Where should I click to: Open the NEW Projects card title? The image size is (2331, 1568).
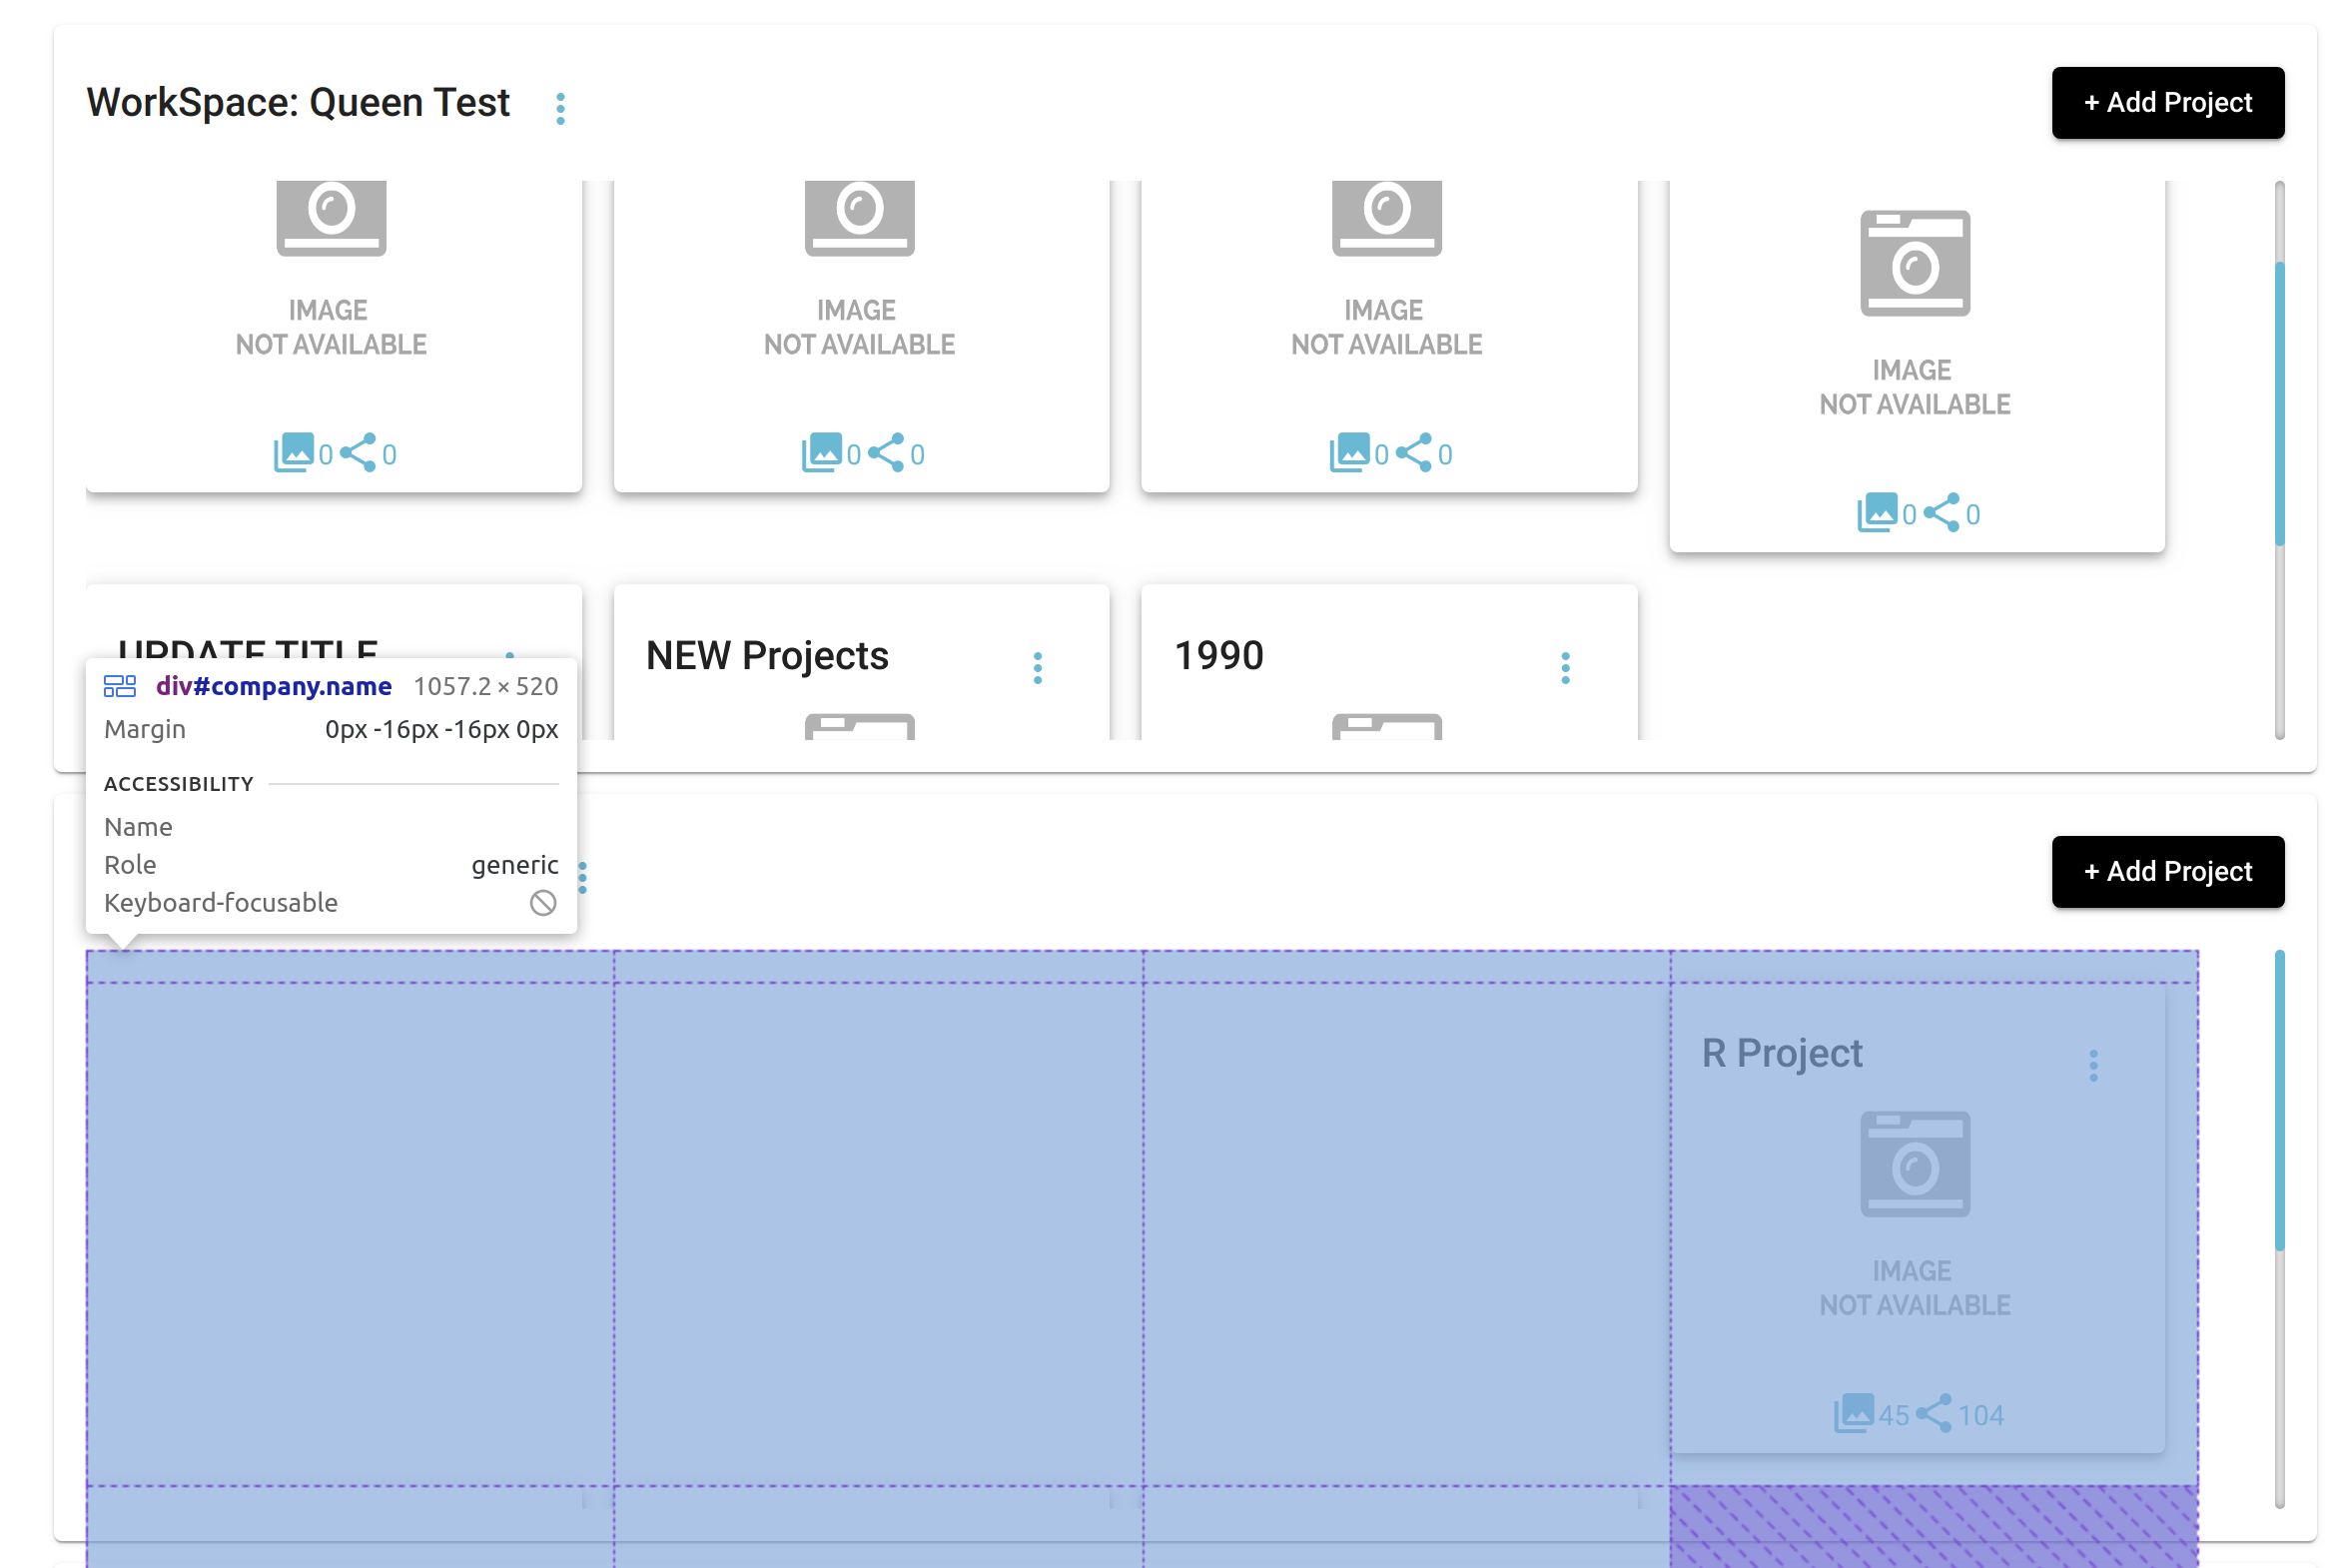[767, 656]
